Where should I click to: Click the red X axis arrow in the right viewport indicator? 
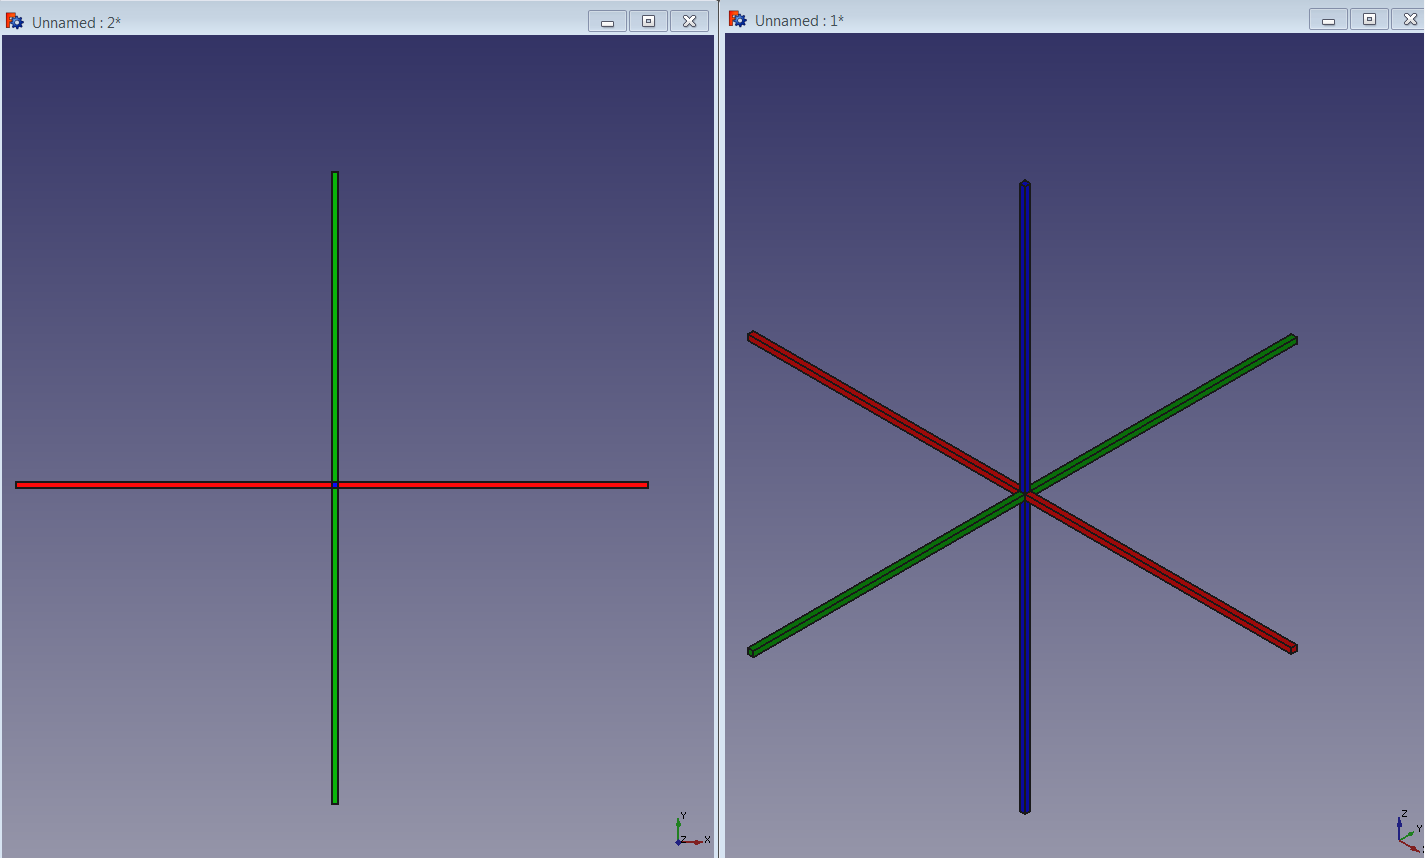[1414, 849]
